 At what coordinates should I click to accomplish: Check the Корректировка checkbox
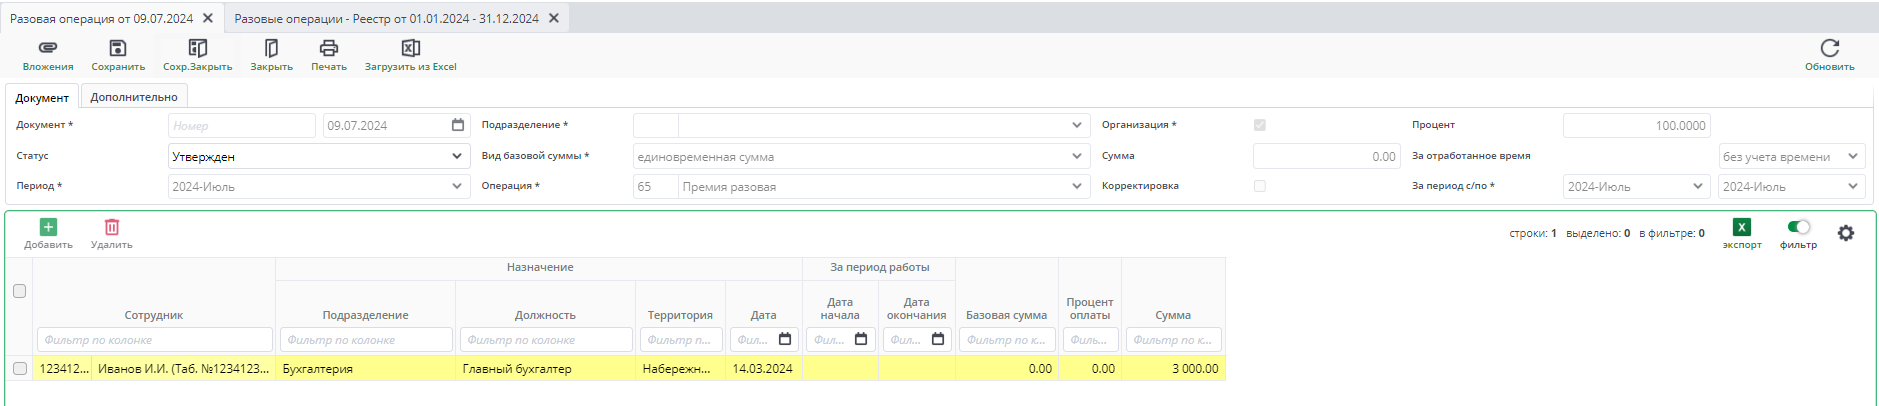pyautogui.click(x=1259, y=186)
